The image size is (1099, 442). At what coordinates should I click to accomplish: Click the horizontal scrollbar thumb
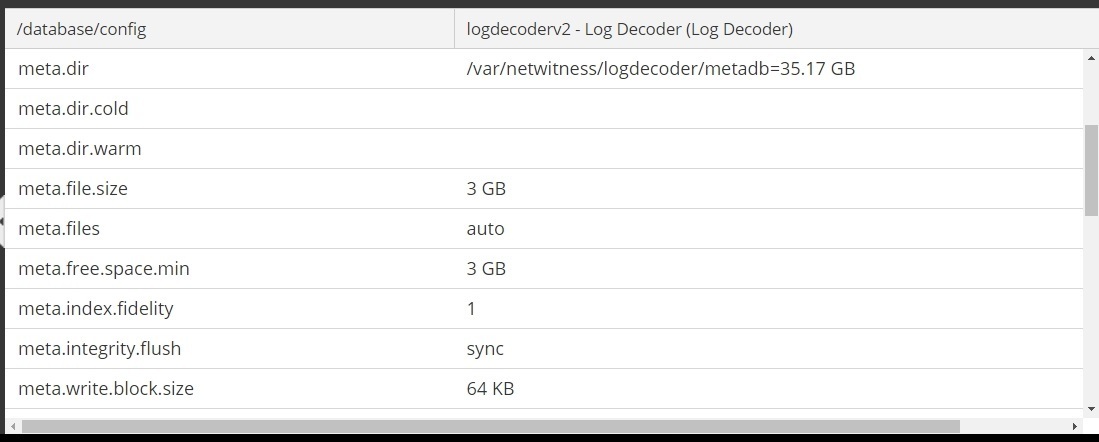pos(490,427)
